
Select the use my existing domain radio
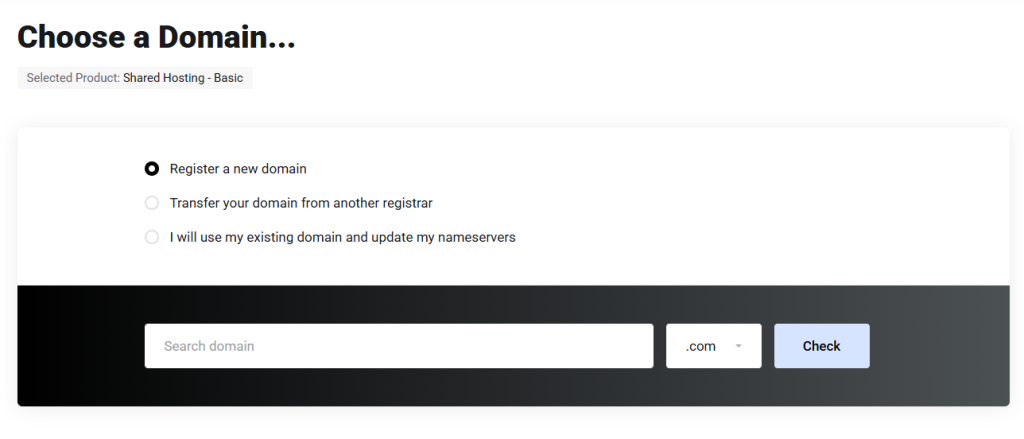click(x=152, y=237)
